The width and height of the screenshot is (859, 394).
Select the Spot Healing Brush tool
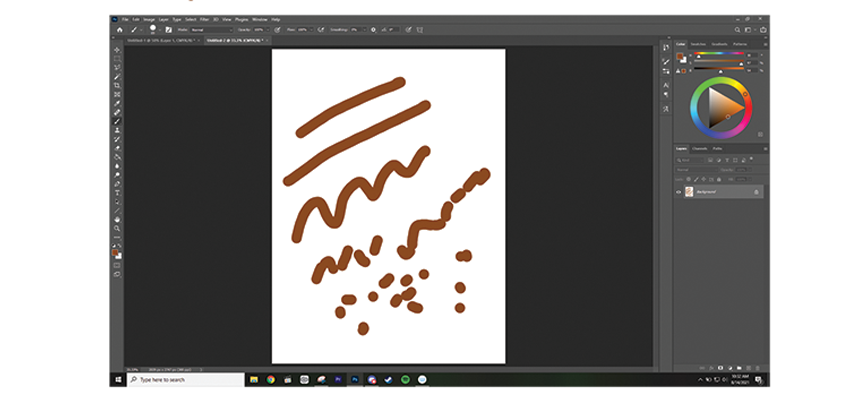tap(117, 112)
